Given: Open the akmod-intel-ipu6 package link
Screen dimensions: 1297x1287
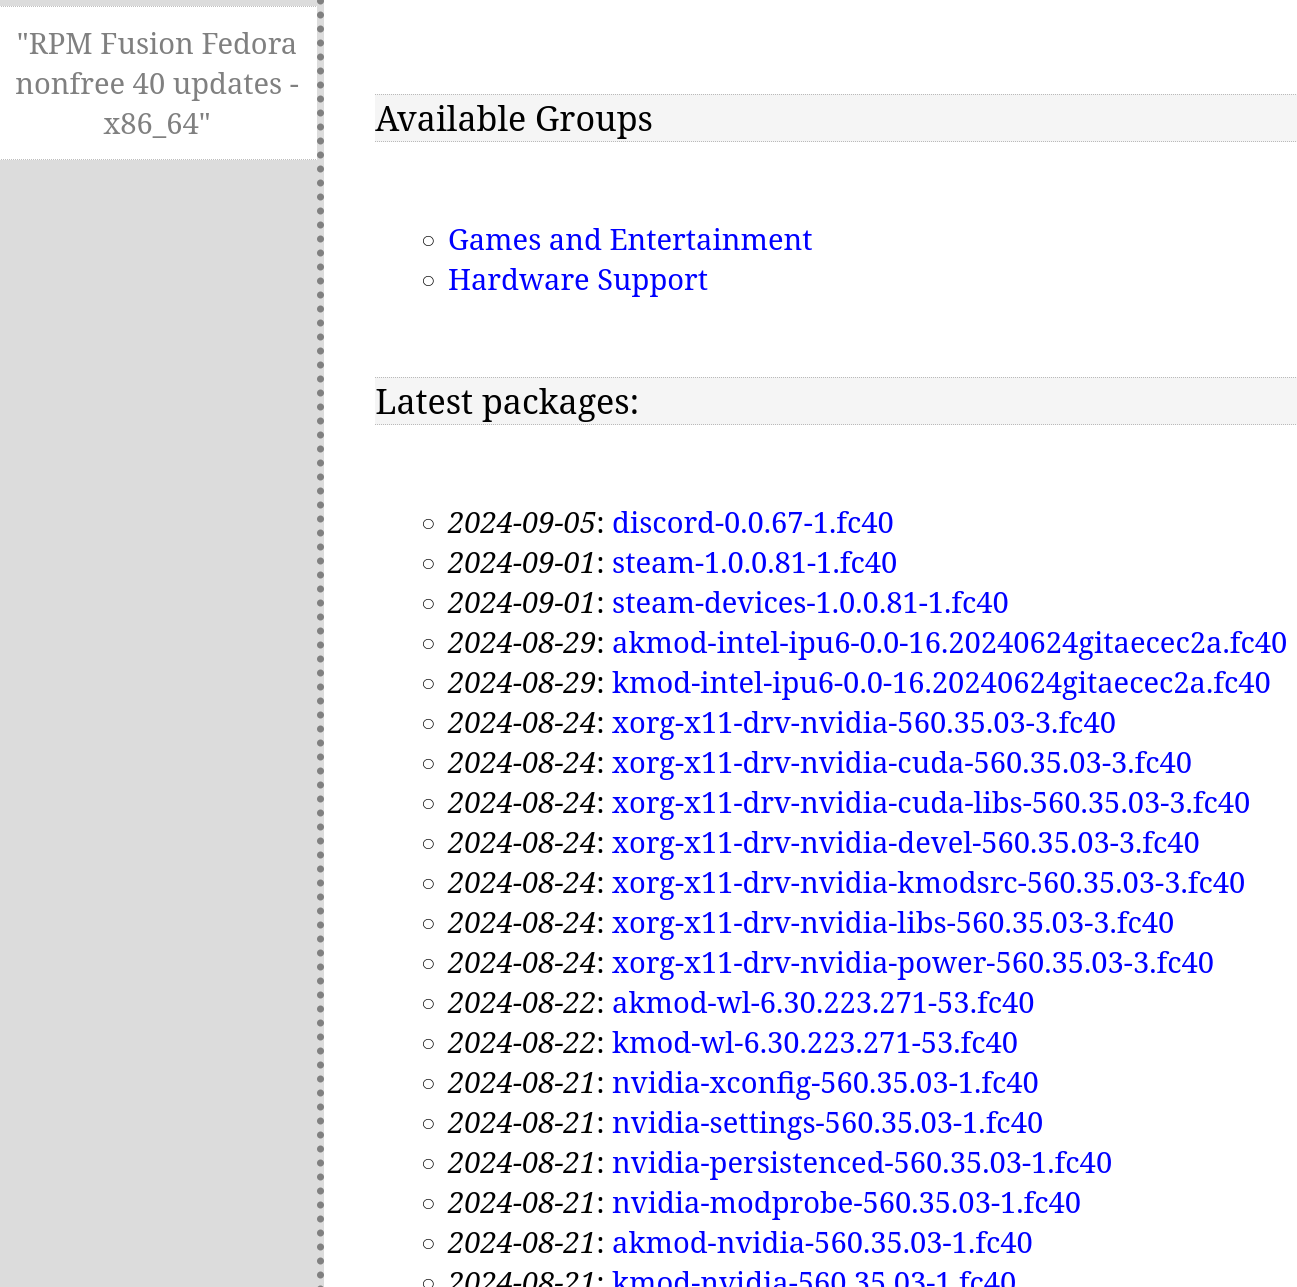Looking at the screenshot, I should point(949,643).
